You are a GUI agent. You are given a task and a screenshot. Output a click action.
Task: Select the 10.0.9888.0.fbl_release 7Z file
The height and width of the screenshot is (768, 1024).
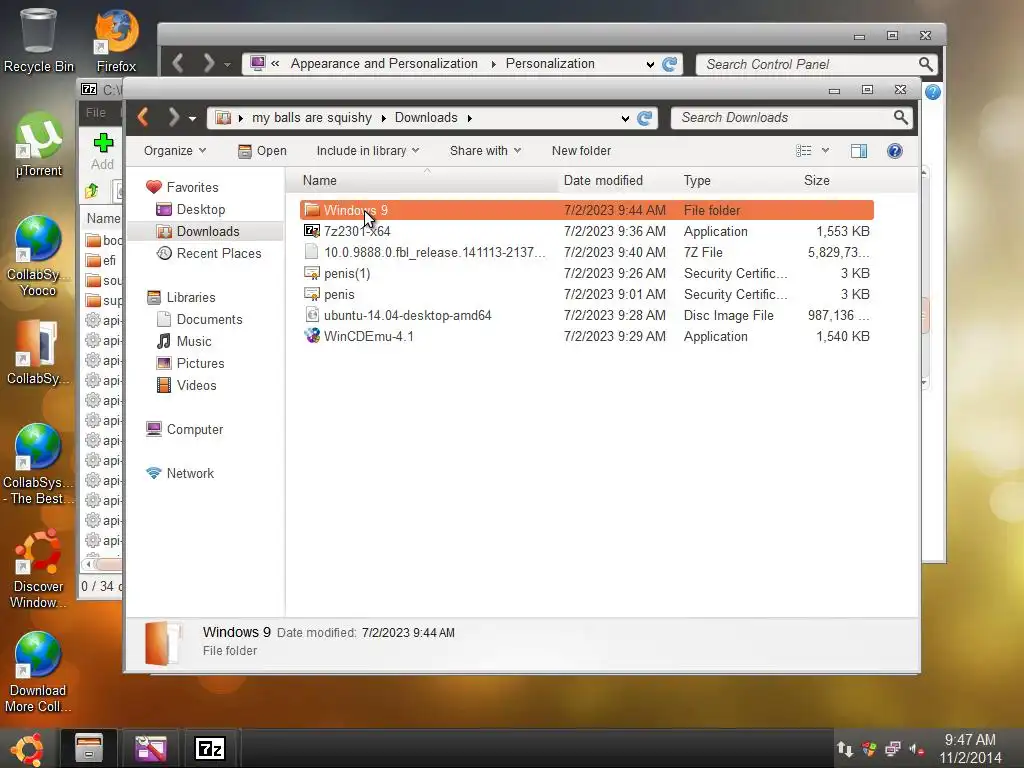[586, 252]
